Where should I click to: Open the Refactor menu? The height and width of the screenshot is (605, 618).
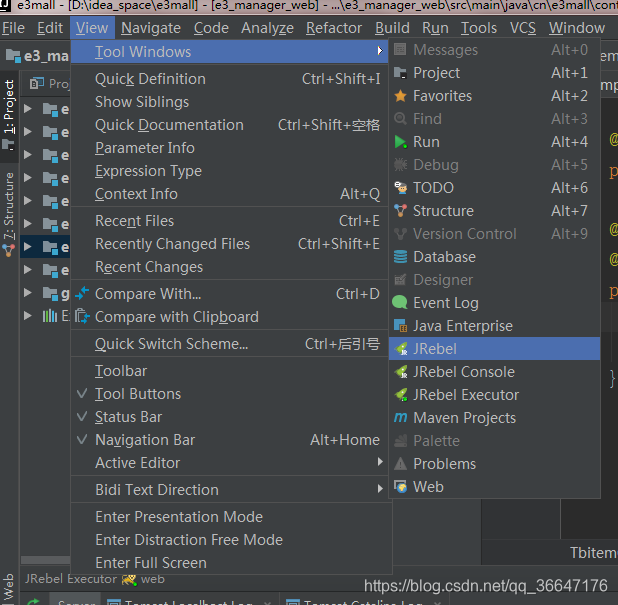pyautogui.click(x=334, y=28)
